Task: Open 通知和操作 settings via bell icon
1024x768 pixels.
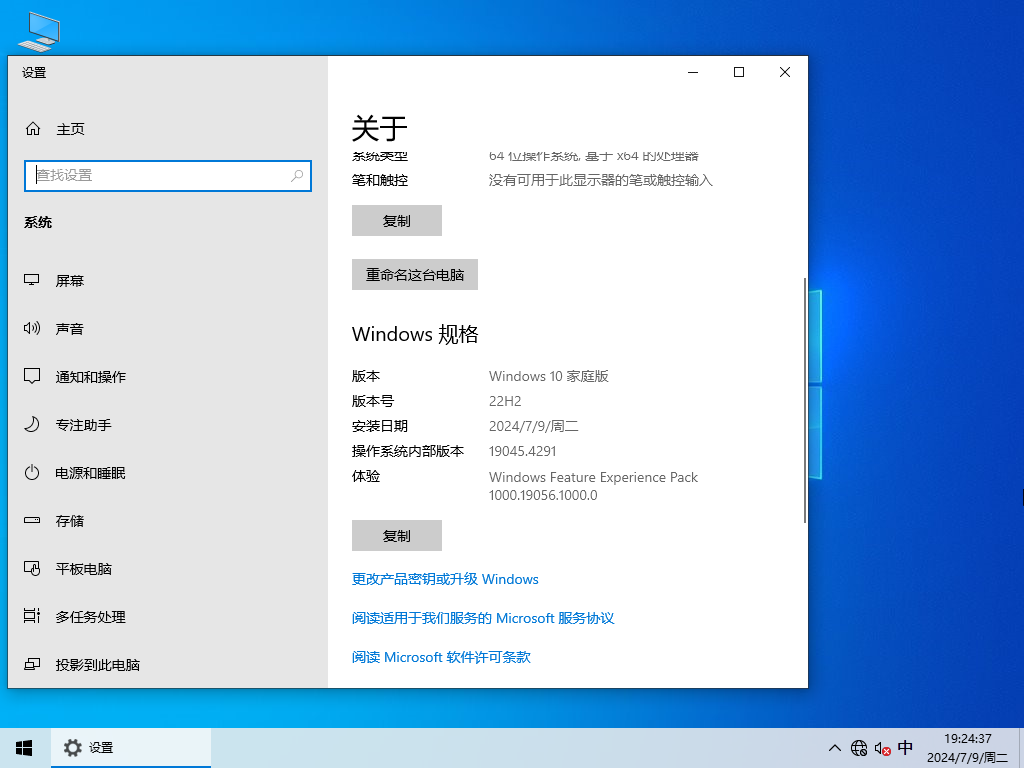Action: coord(31,377)
